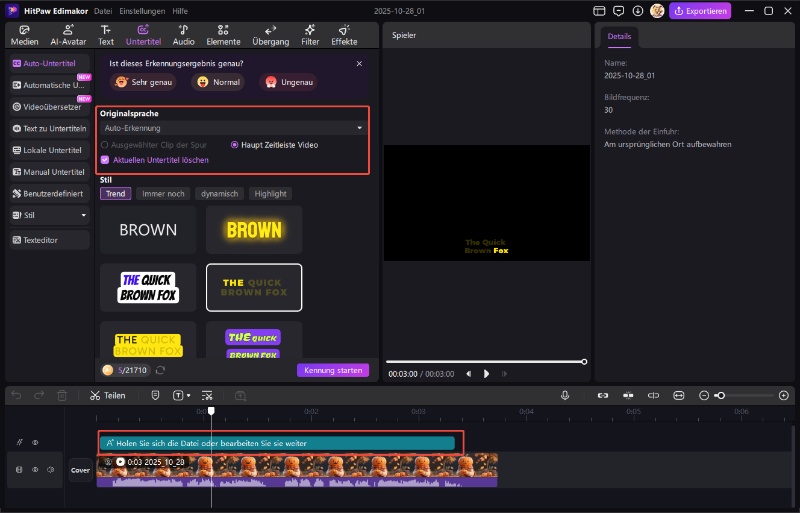
Task: Click the microphone voice-over icon in the timeline toolbar
Action: 565,395
